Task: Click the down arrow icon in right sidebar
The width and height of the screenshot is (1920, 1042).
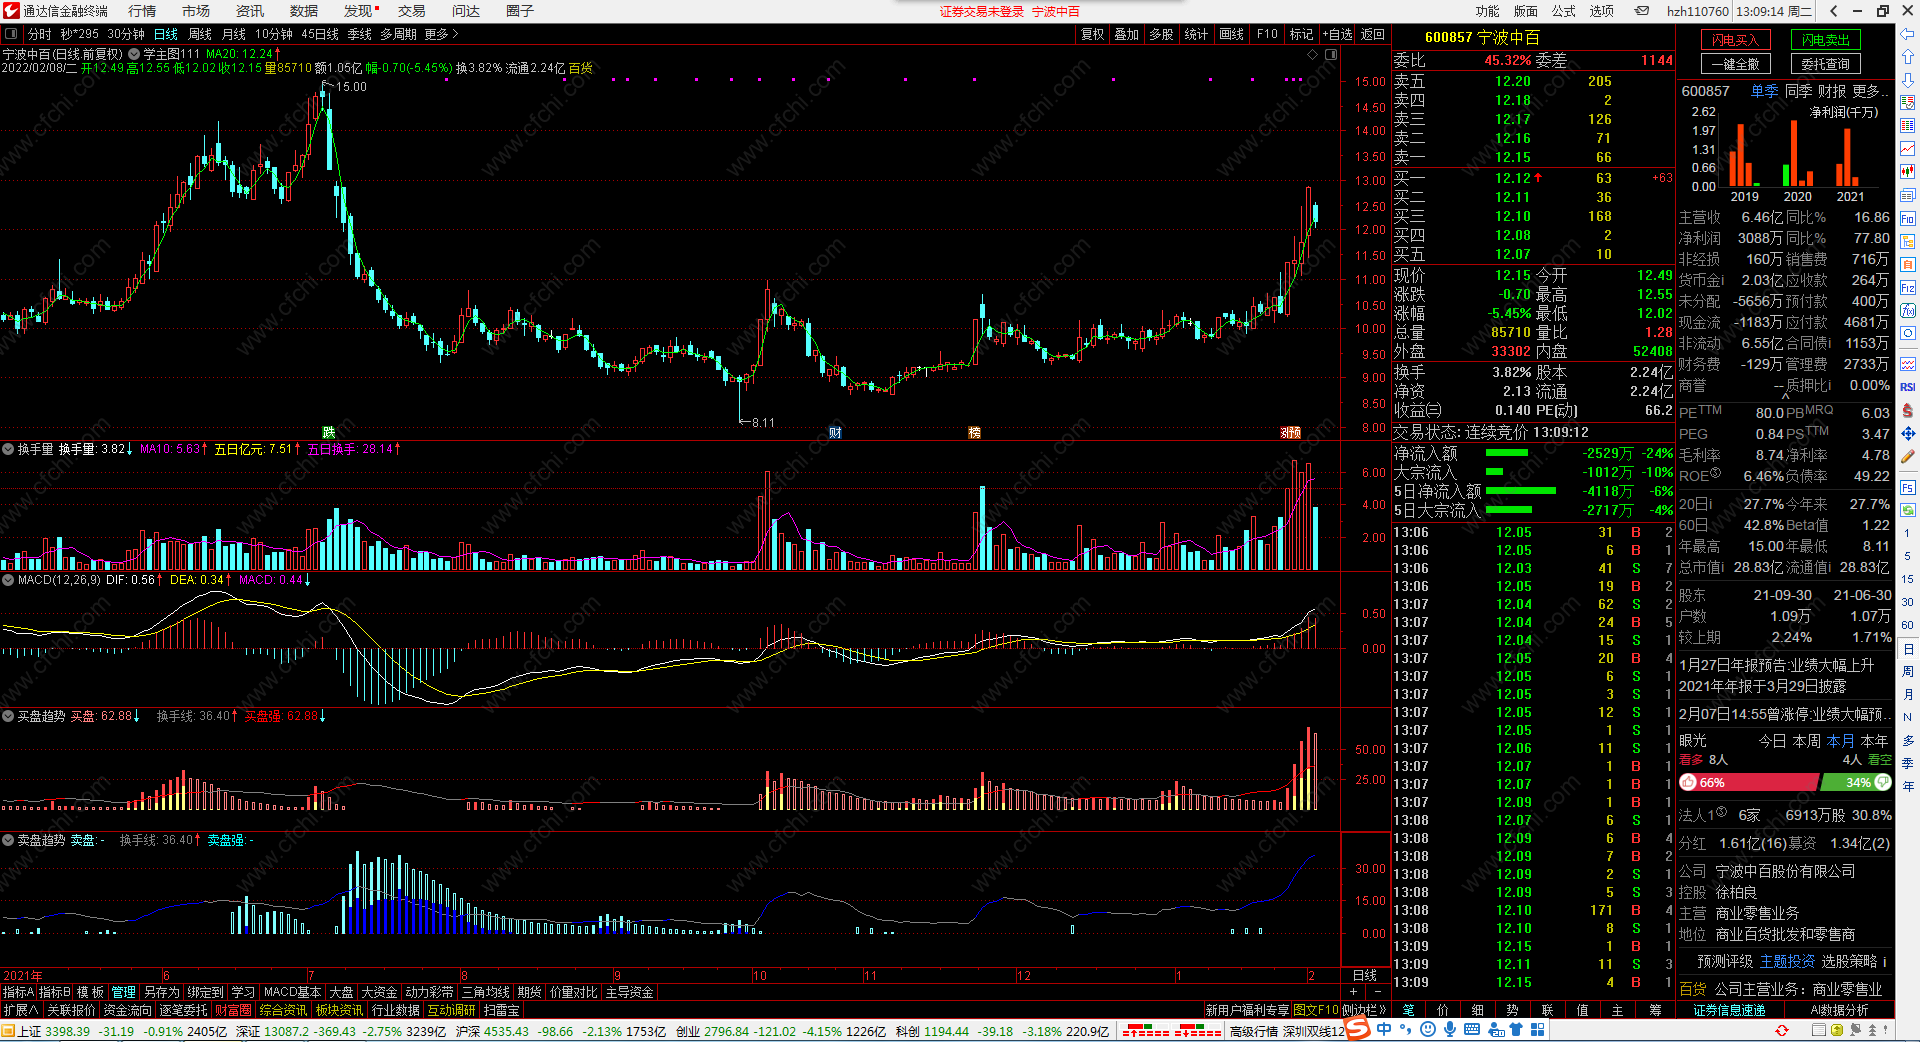Action: point(1907,79)
